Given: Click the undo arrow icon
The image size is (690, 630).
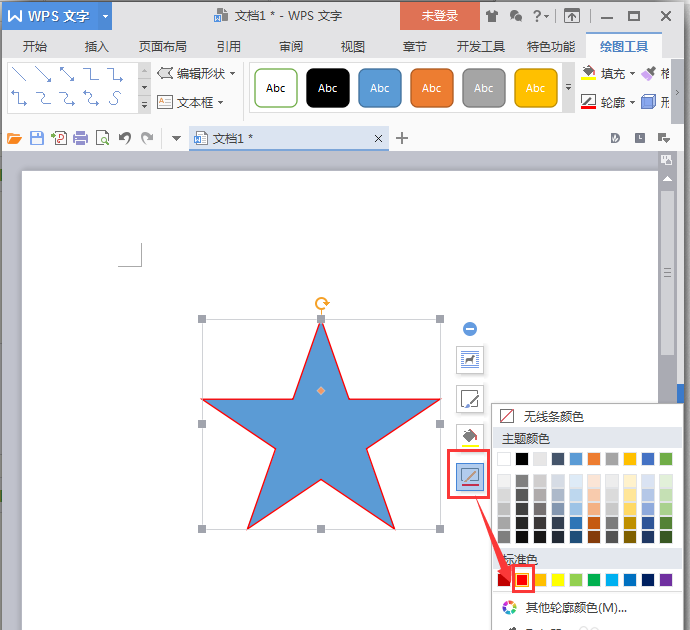Looking at the screenshot, I should [125, 139].
